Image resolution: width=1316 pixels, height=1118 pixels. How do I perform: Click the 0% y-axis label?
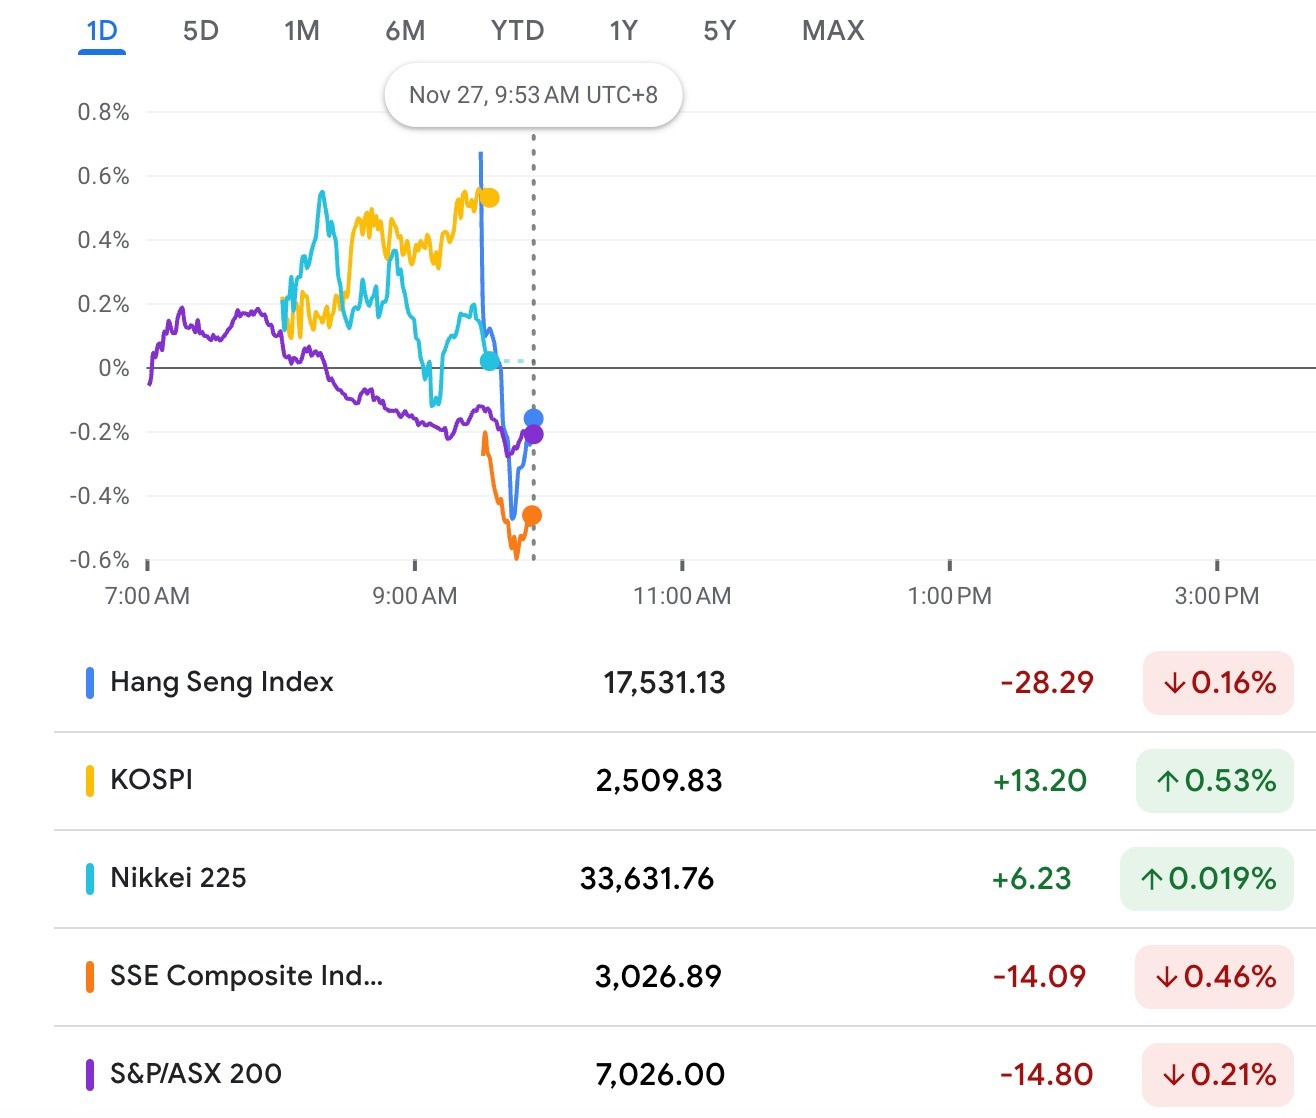click(114, 368)
